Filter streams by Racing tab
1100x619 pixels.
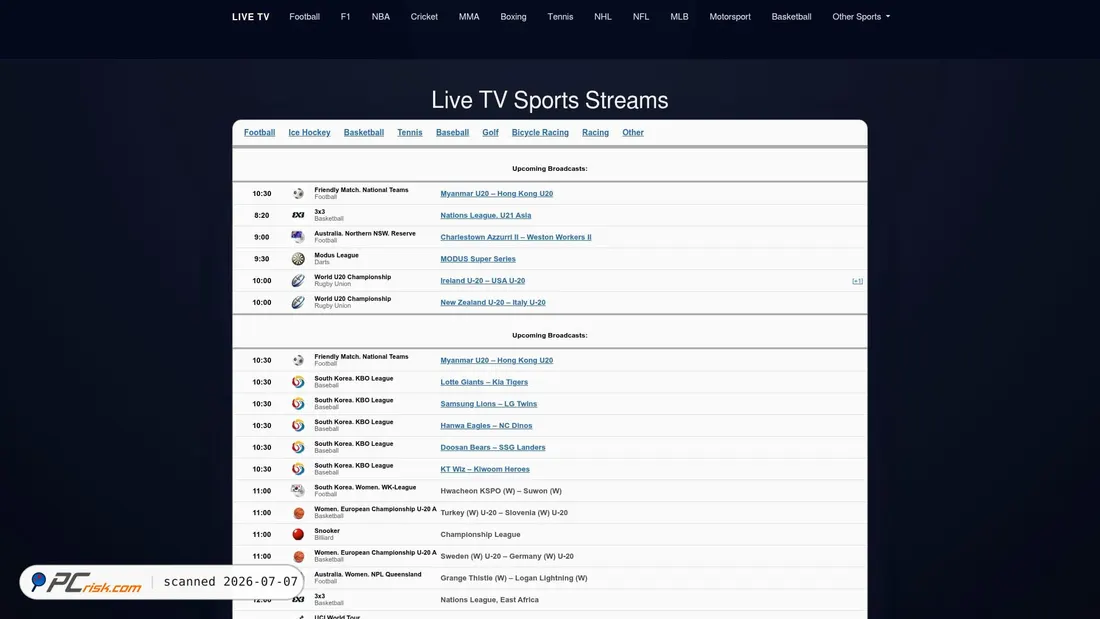(x=595, y=133)
